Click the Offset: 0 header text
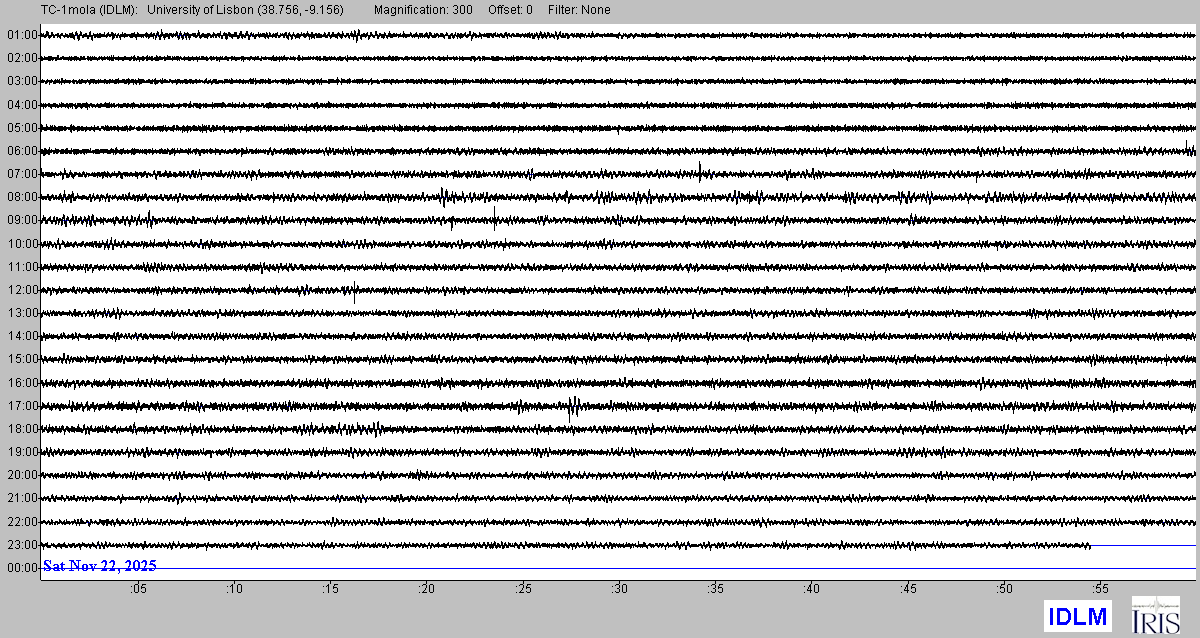The image size is (1200, 638). pos(510,10)
